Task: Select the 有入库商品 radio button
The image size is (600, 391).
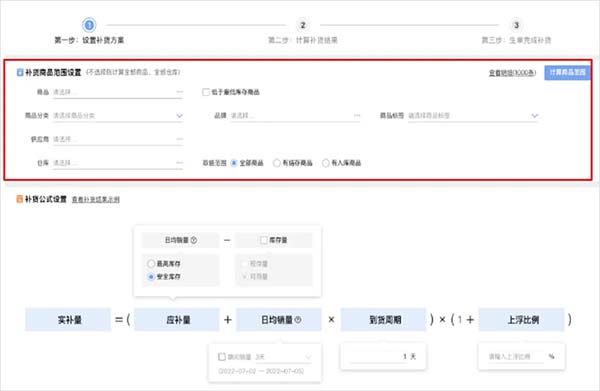Action: click(326, 163)
